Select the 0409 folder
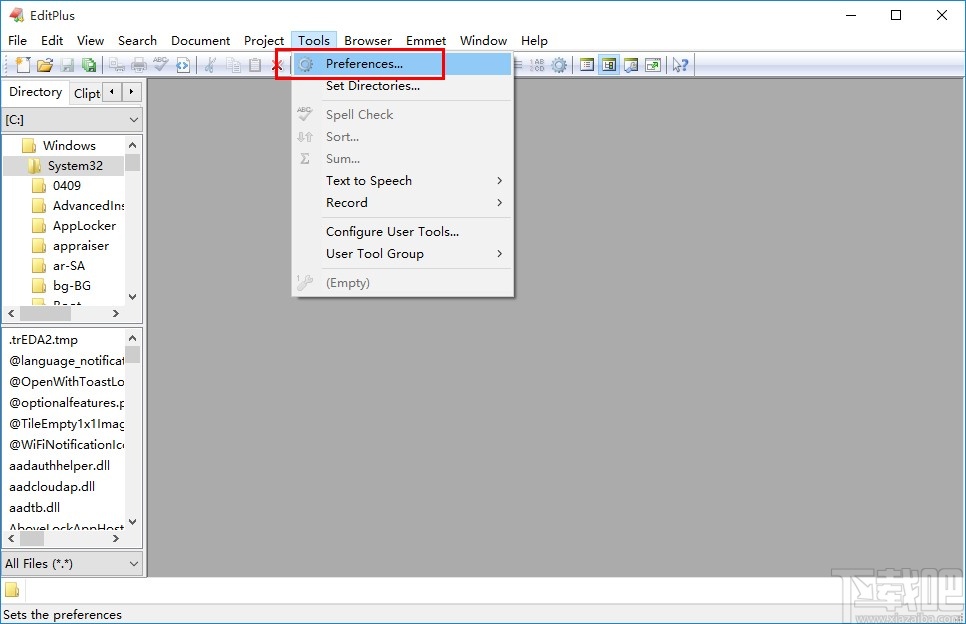The height and width of the screenshot is (624, 966). [x=67, y=186]
